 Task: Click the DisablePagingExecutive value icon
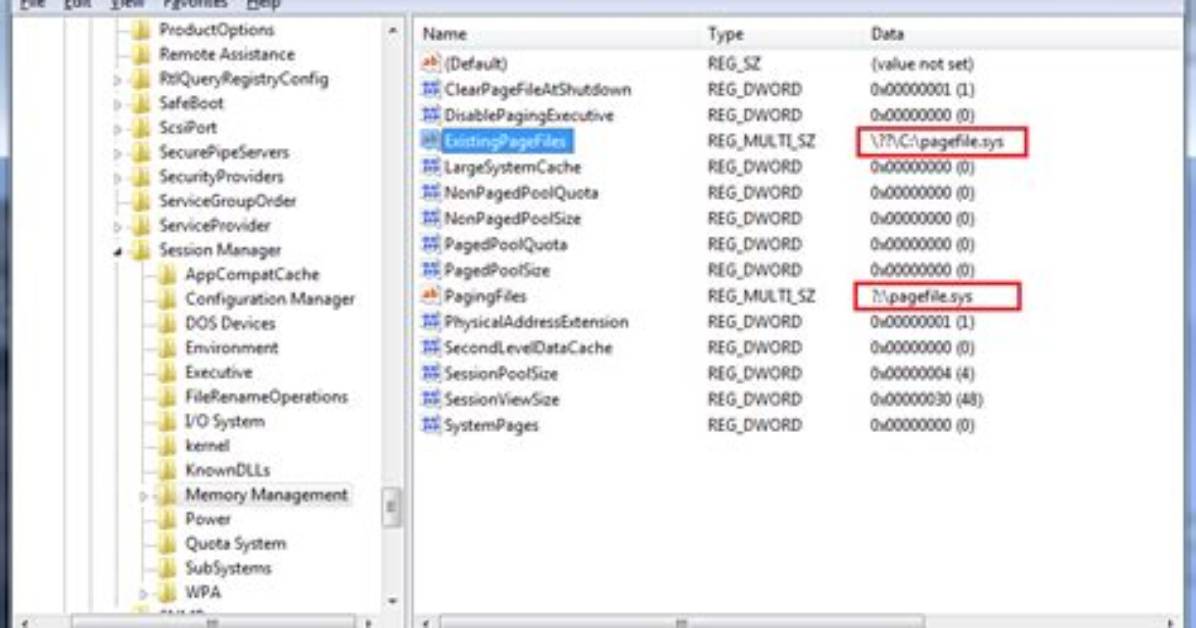tap(431, 115)
